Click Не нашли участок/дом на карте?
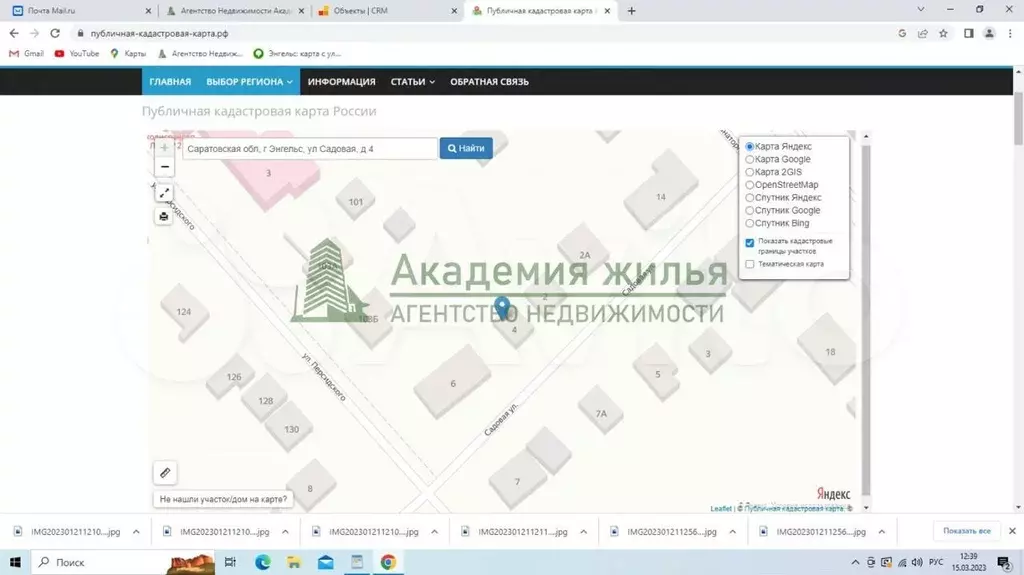The height and width of the screenshot is (575, 1024). [x=223, y=499]
